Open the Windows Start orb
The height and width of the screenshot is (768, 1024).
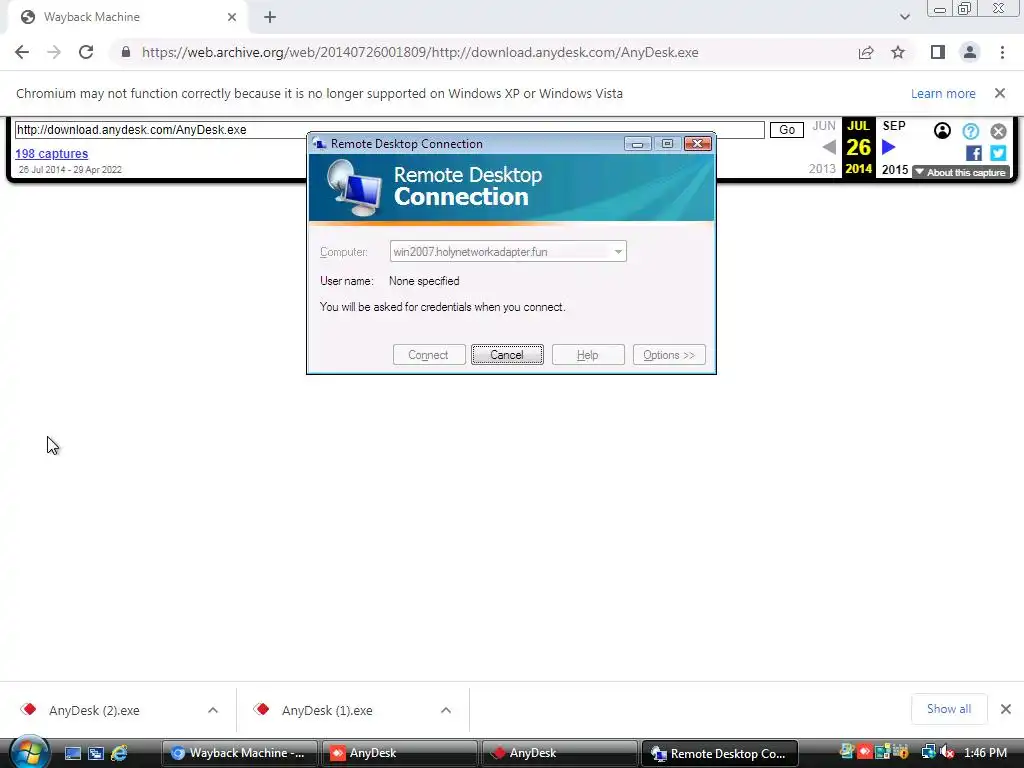point(28,752)
